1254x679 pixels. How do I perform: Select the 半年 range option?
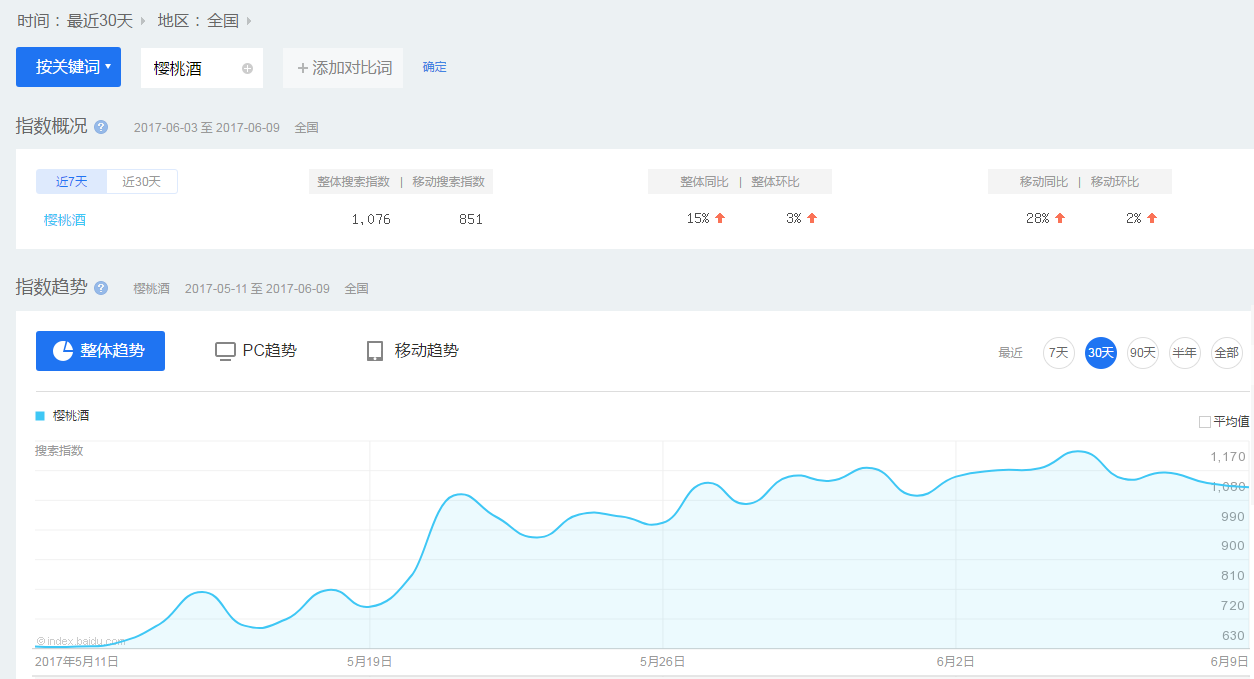pos(1185,353)
